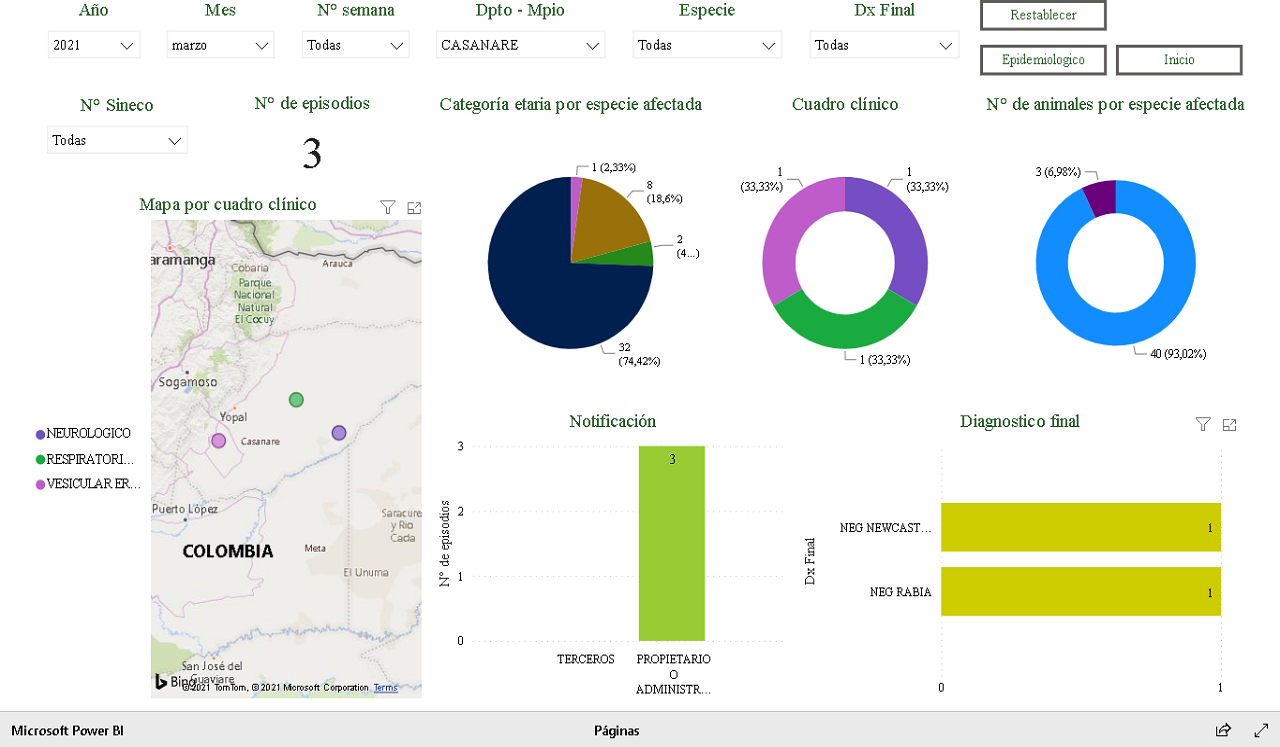This screenshot has height=747, width=1280.
Task: Open the Páginas navigation menu
Action: tap(616, 730)
